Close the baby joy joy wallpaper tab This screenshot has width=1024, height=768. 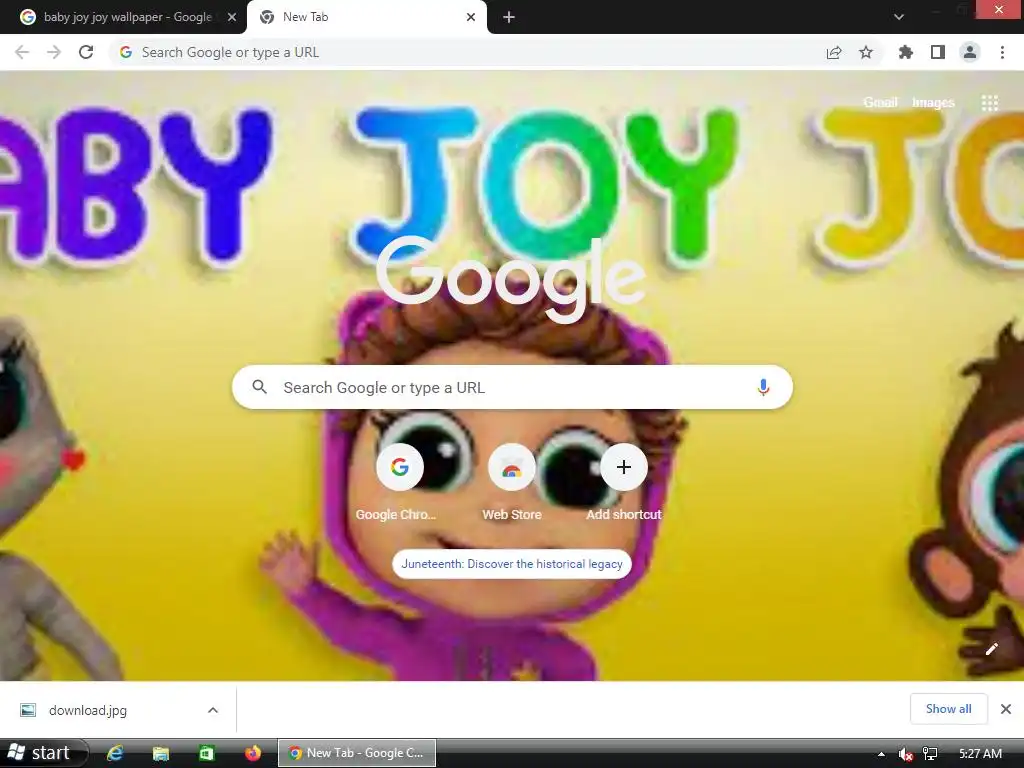pyautogui.click(x=232, y=17)
